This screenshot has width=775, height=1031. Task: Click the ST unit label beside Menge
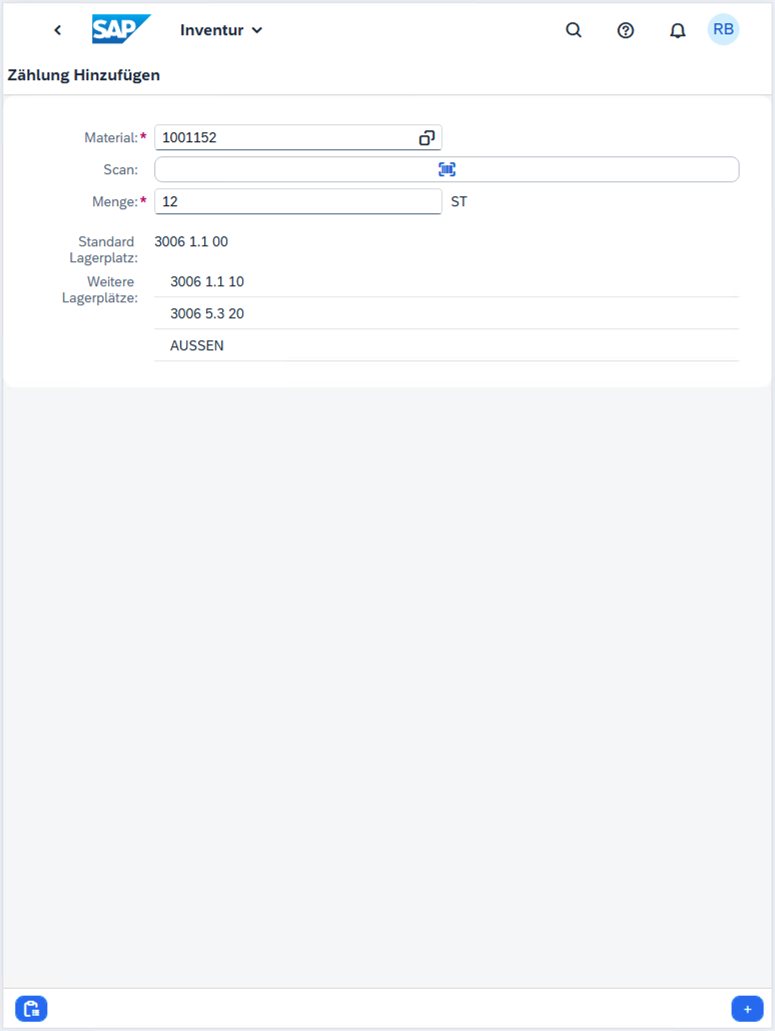(459, 202)
